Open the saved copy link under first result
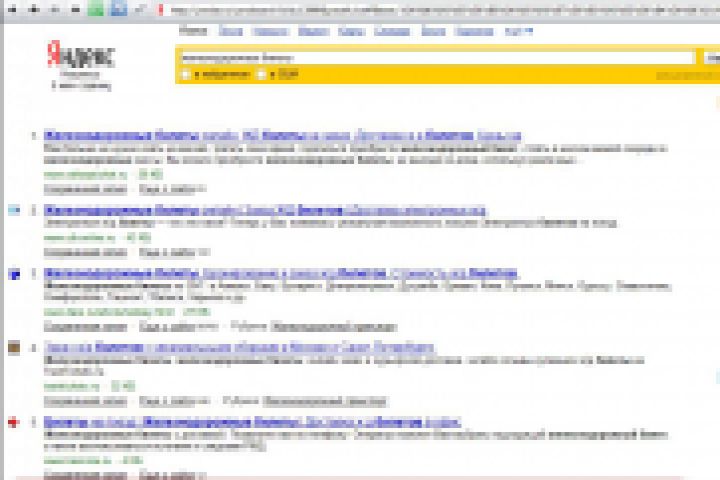The width and height of the screenshot is (720, 480). click(85, 189)
